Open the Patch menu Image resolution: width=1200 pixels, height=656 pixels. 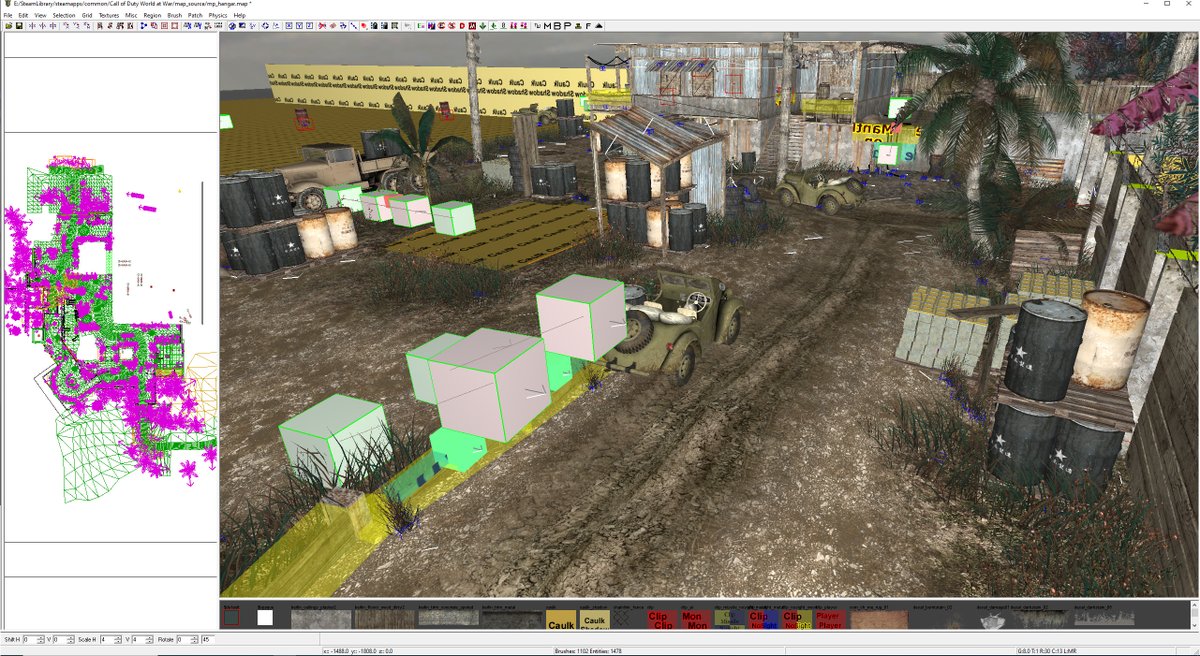196,16
